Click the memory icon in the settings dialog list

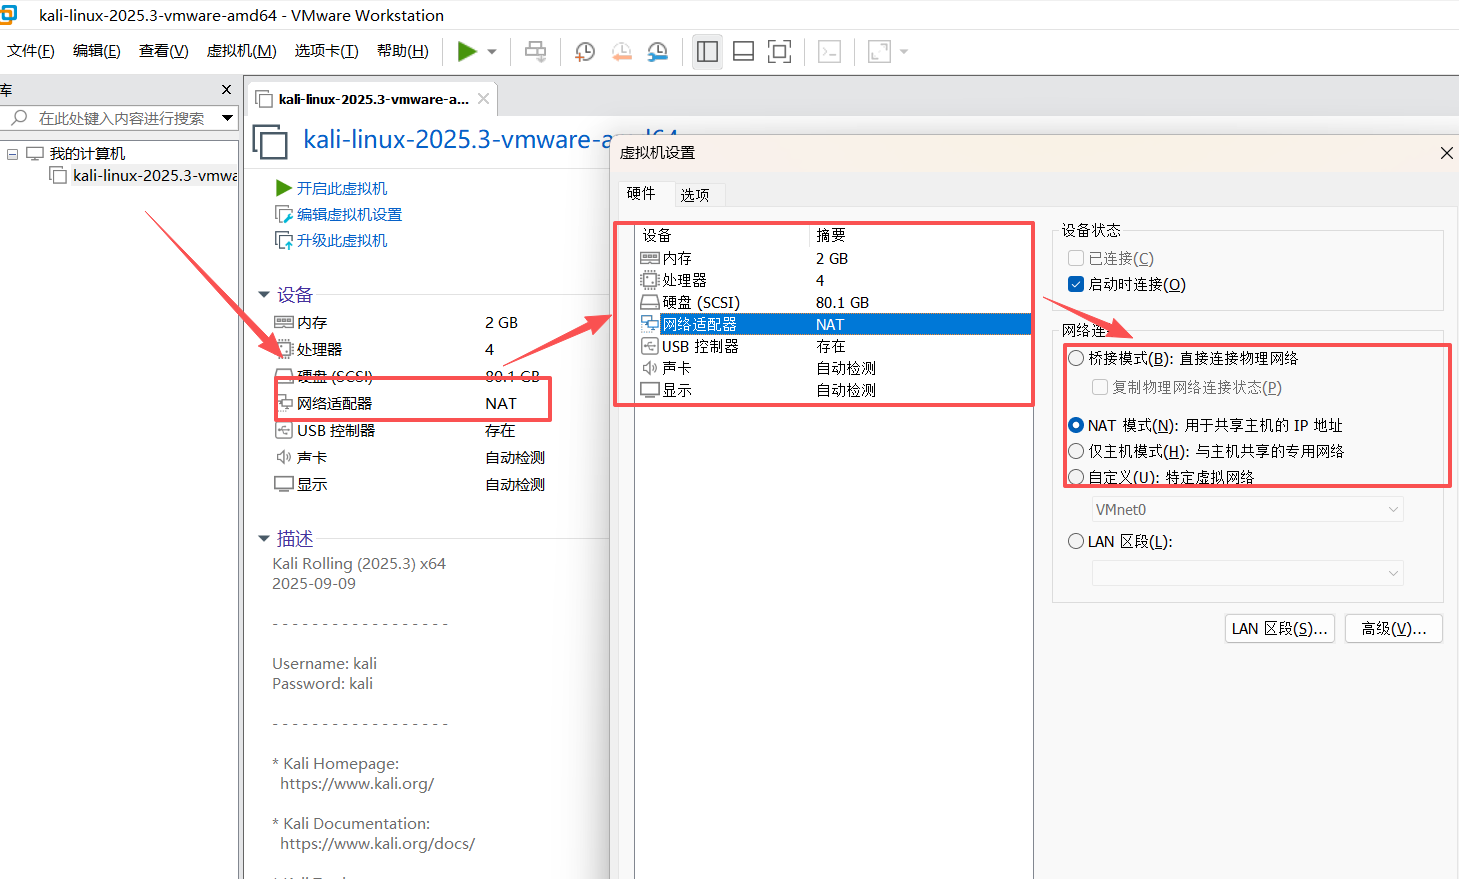[650, 258]
